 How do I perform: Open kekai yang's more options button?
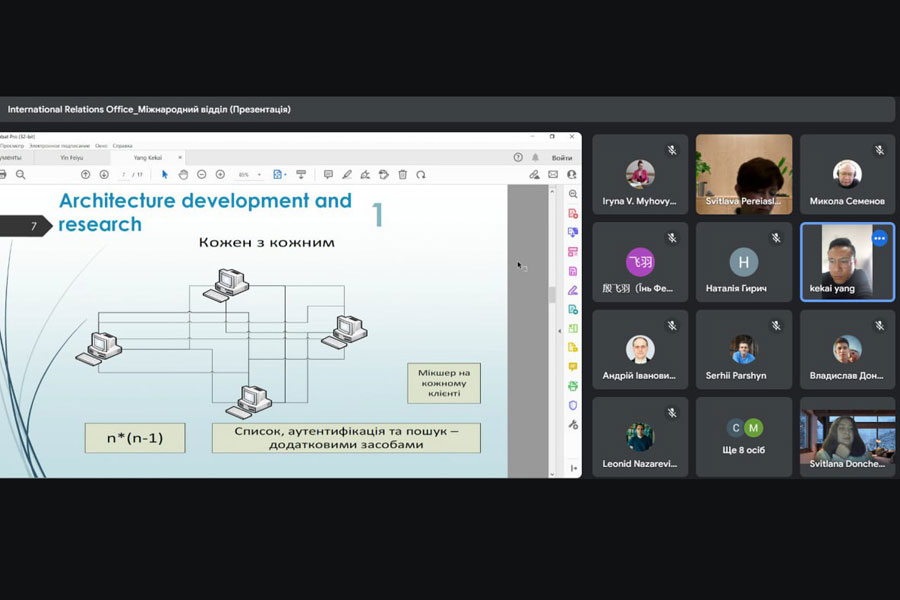(x=879, y=238)
